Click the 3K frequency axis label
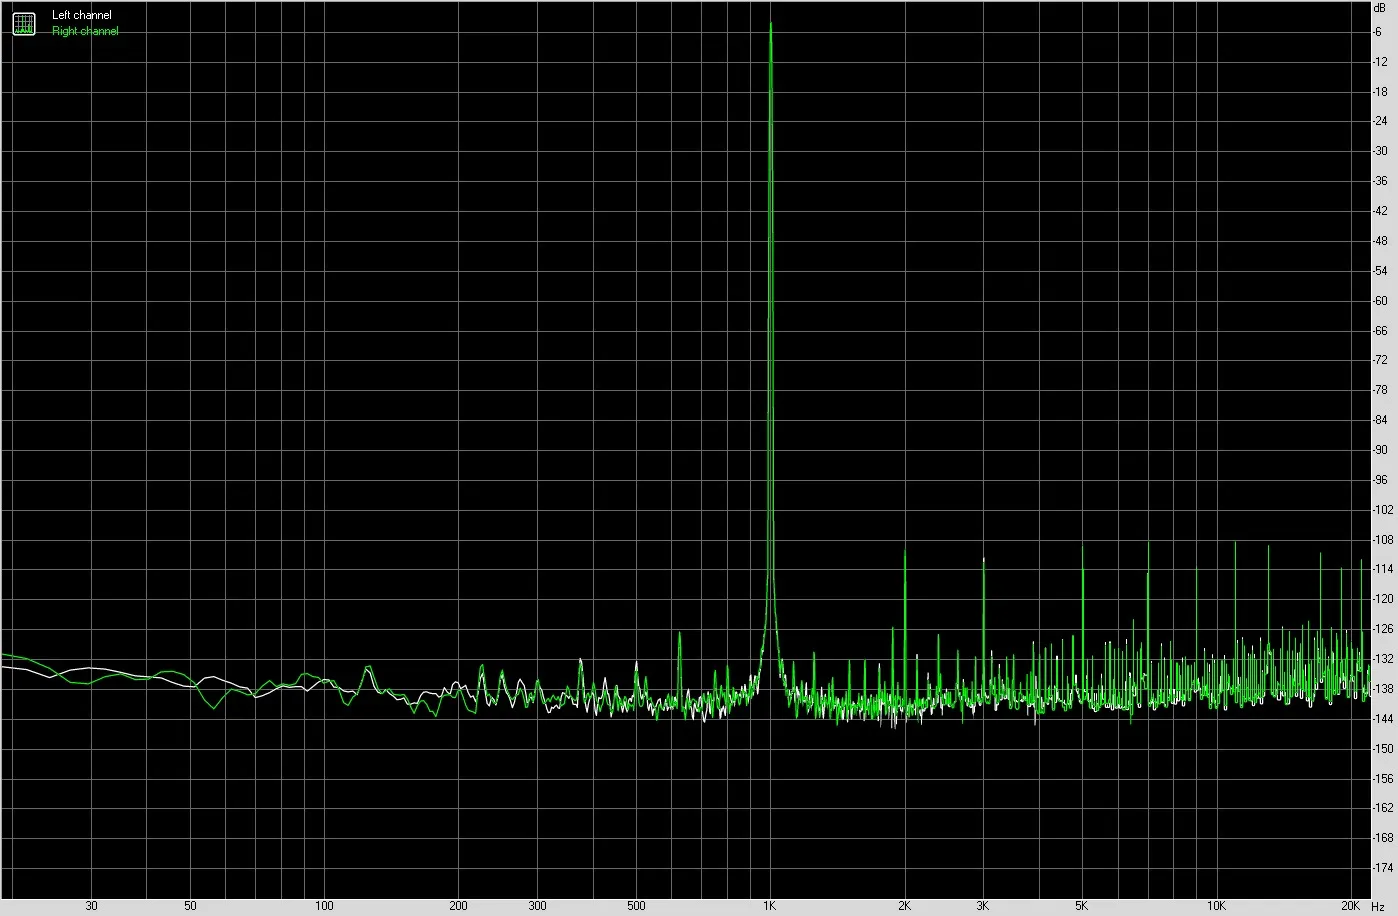This screenshot has height=916, width=1398. coord(983,906)
